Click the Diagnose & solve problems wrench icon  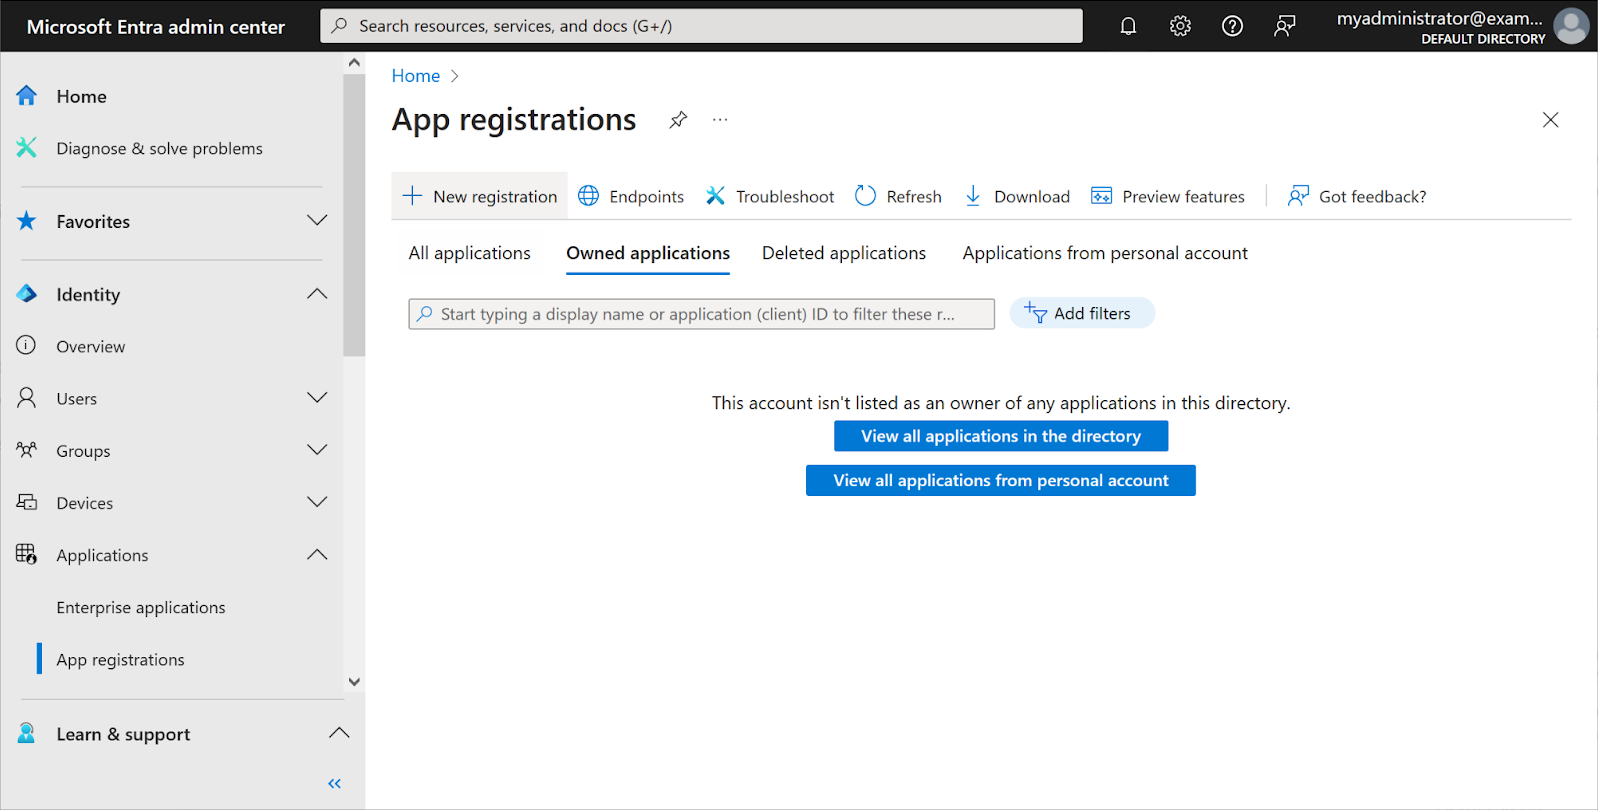point(26,148)
